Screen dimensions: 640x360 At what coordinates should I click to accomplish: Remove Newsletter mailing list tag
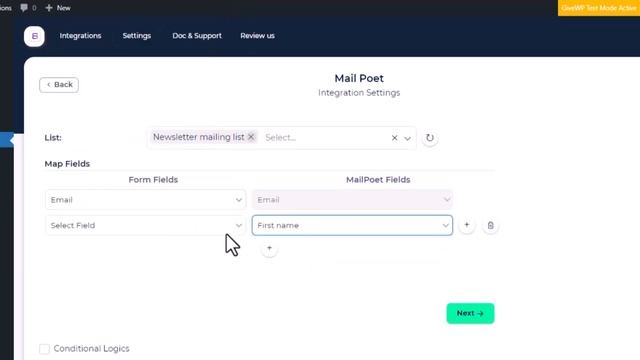tap(251, 137)
